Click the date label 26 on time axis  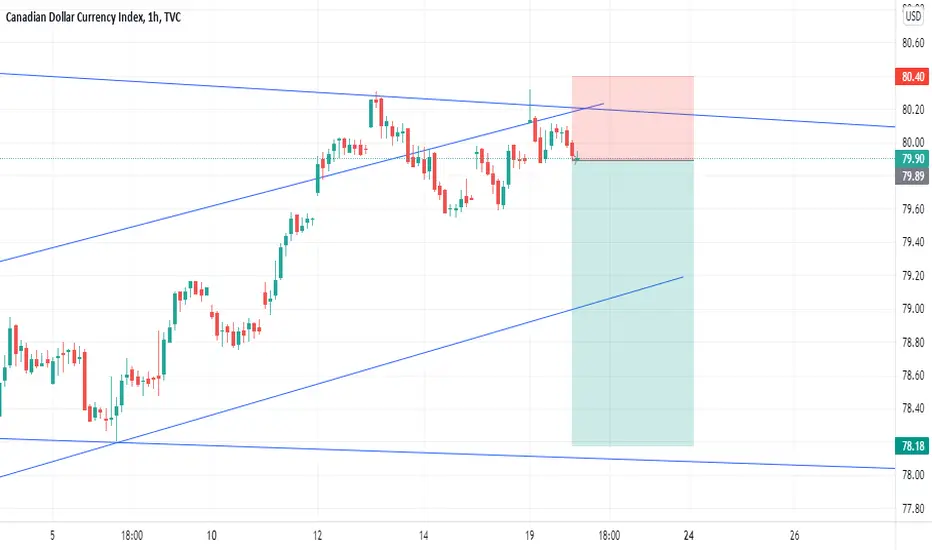[795, 536]
